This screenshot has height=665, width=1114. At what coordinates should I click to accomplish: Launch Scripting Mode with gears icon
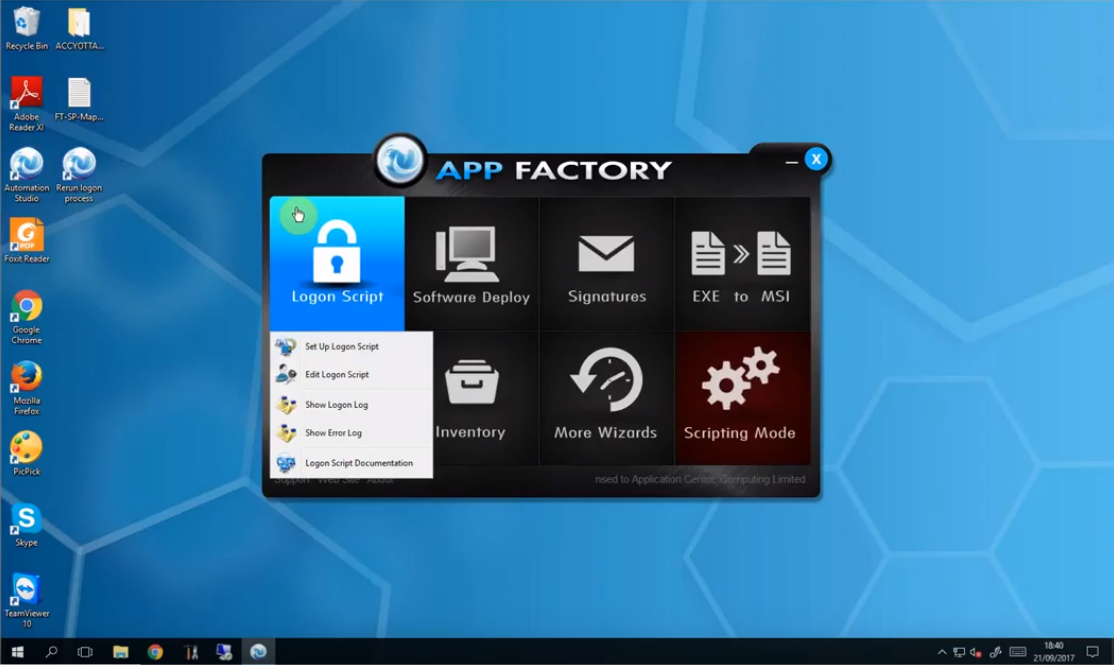click(x=740, y=399)
